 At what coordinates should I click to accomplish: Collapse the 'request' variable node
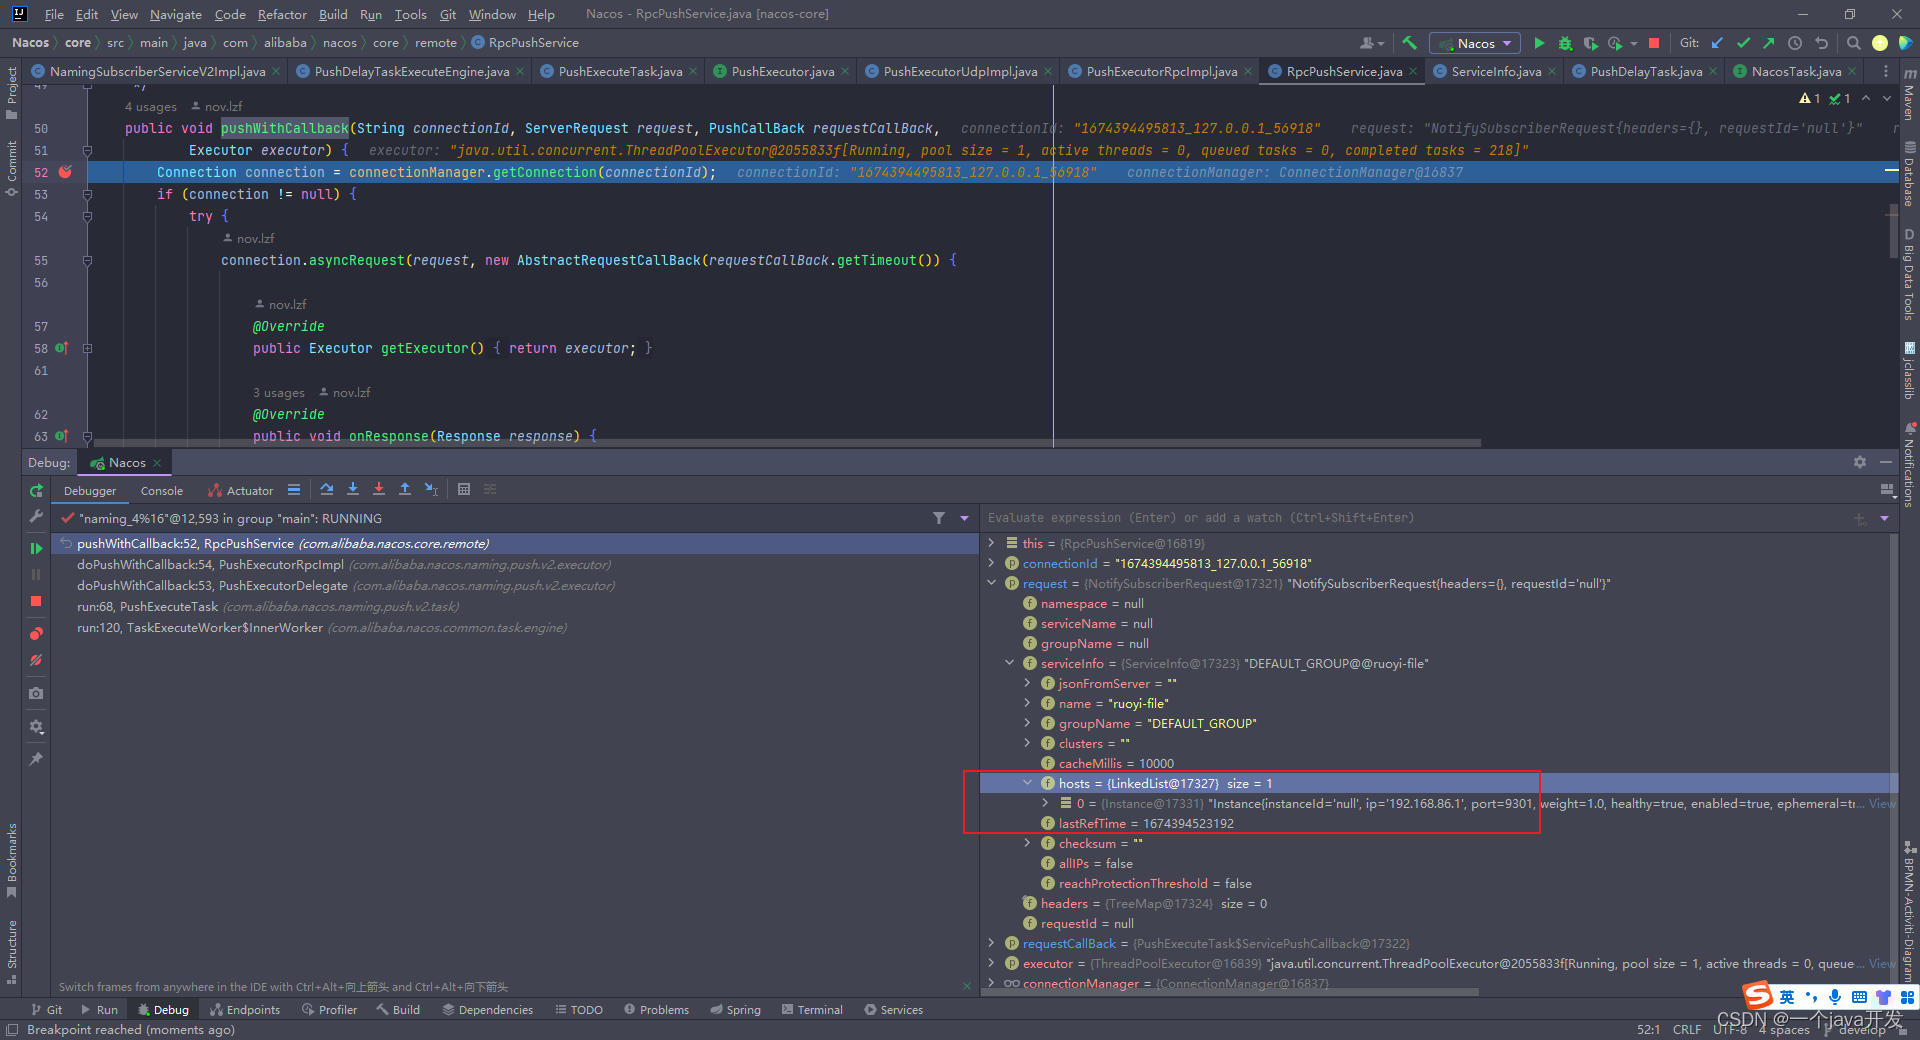pos(991,583)
